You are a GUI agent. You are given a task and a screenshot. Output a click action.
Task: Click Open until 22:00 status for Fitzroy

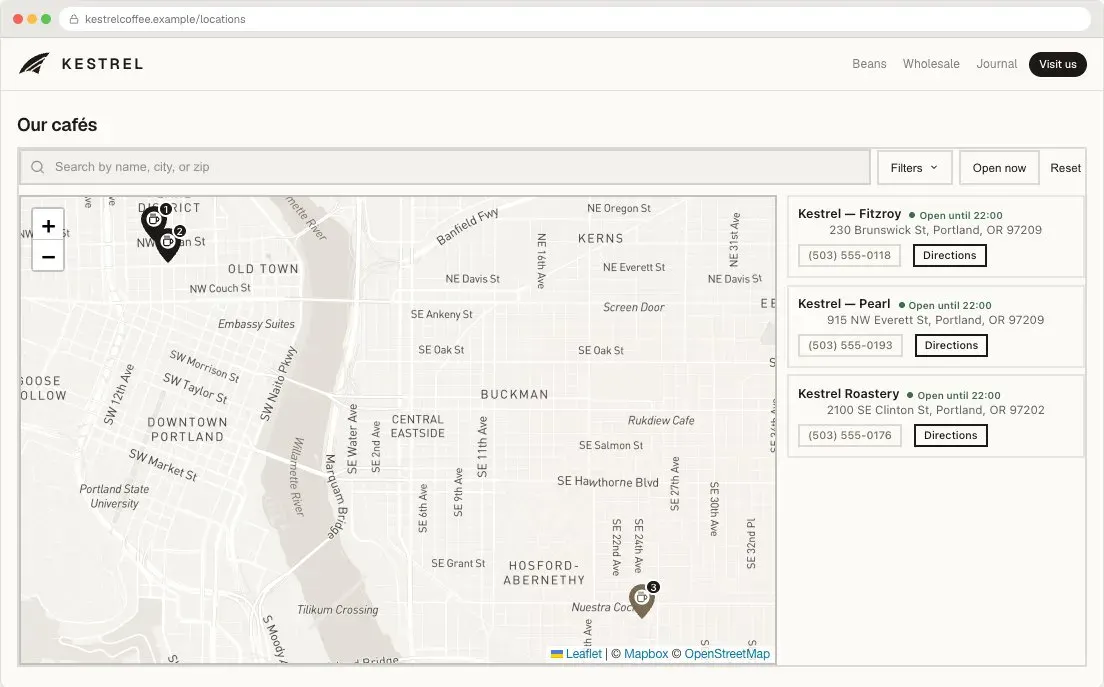click(955, 215)
